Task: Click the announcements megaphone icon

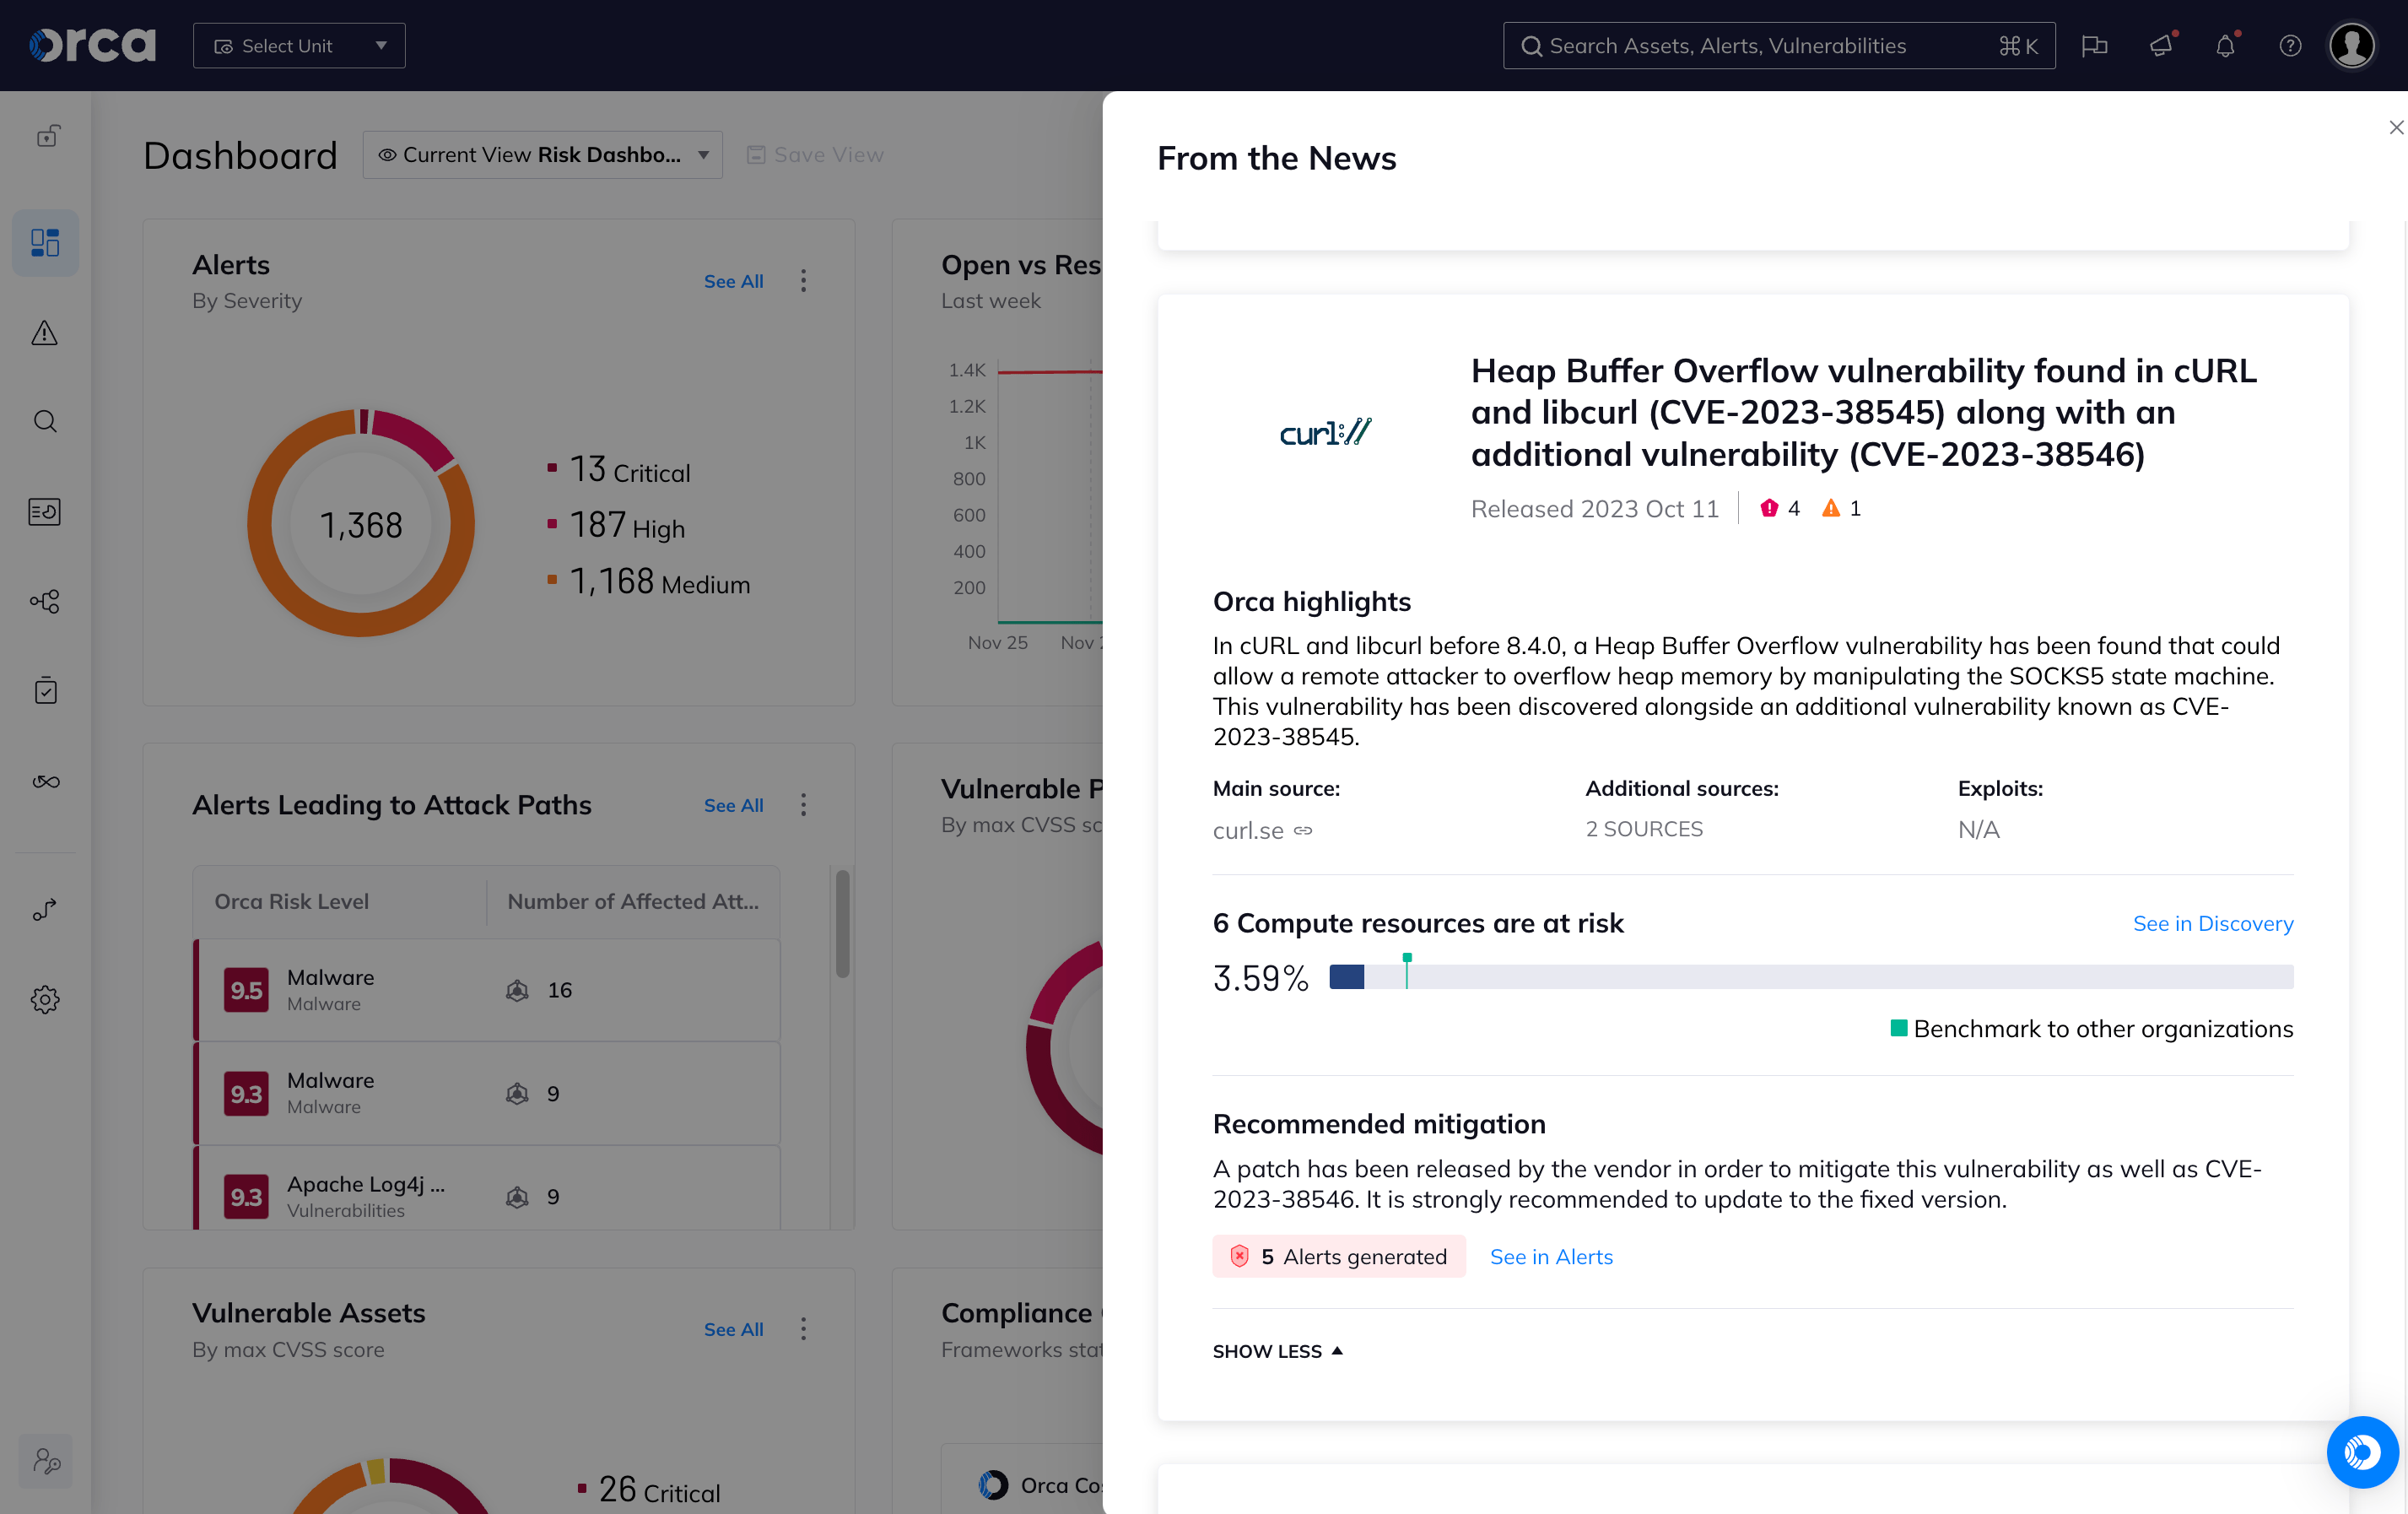Action: tap(2160, 46)
